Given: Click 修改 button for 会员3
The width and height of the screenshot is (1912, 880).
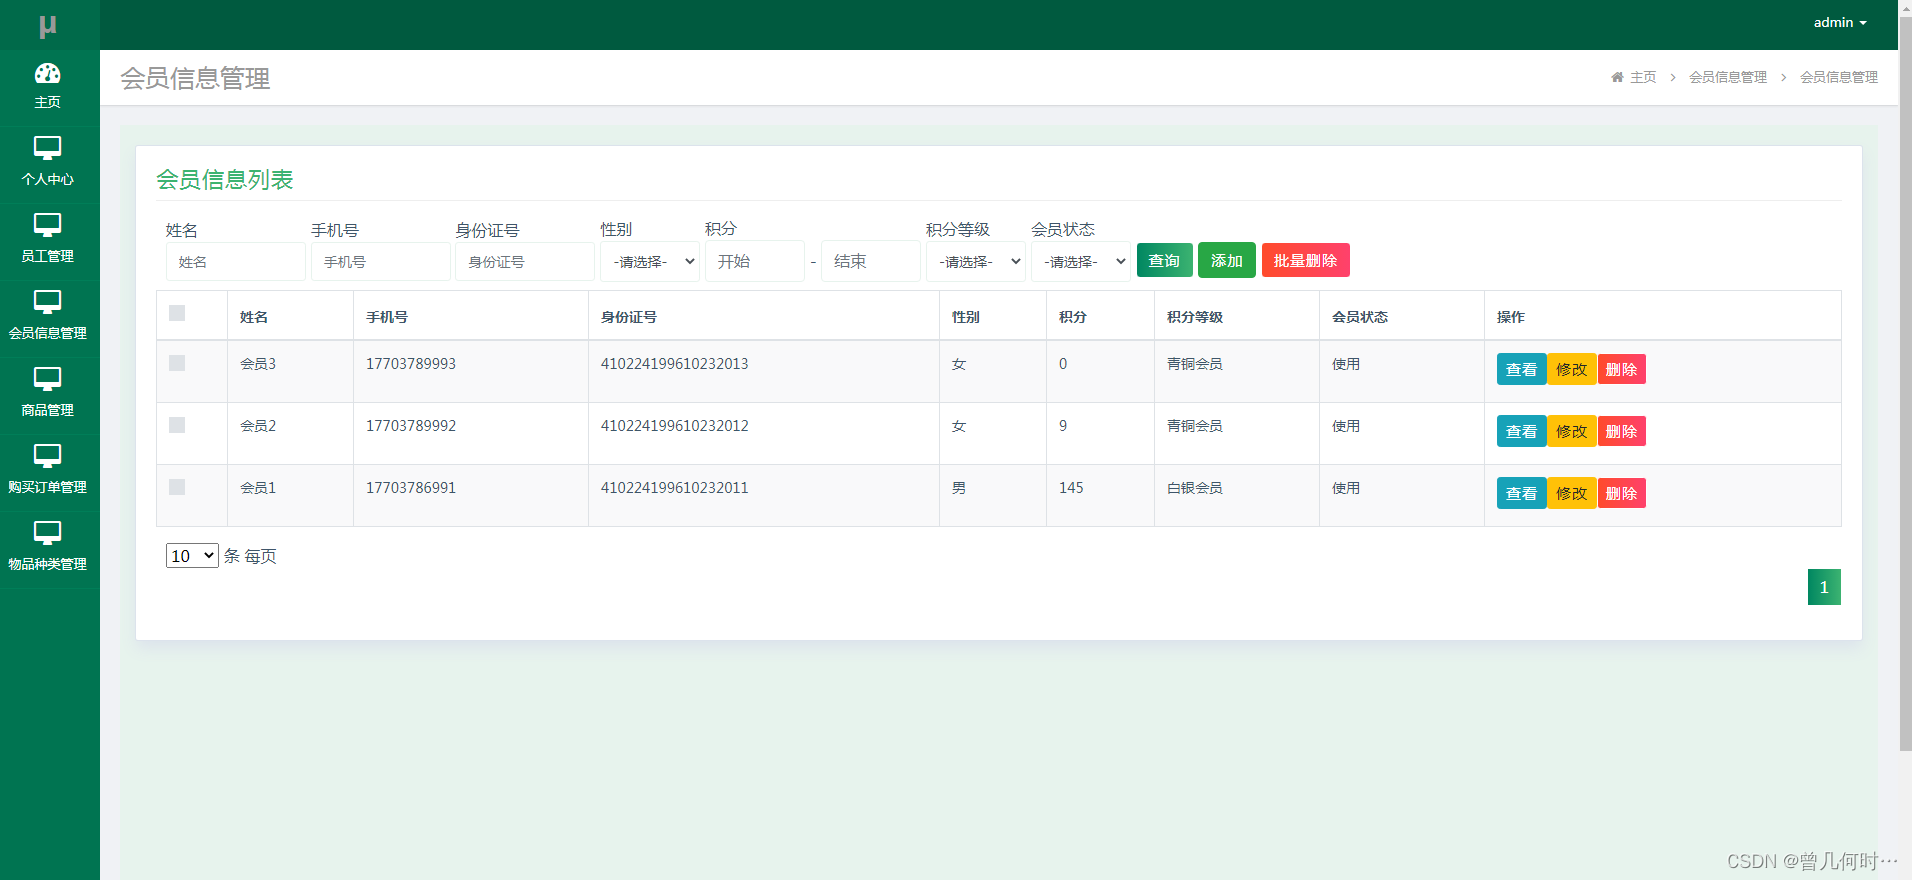Looking at the screenshot, I should (x=1571, y=369).
